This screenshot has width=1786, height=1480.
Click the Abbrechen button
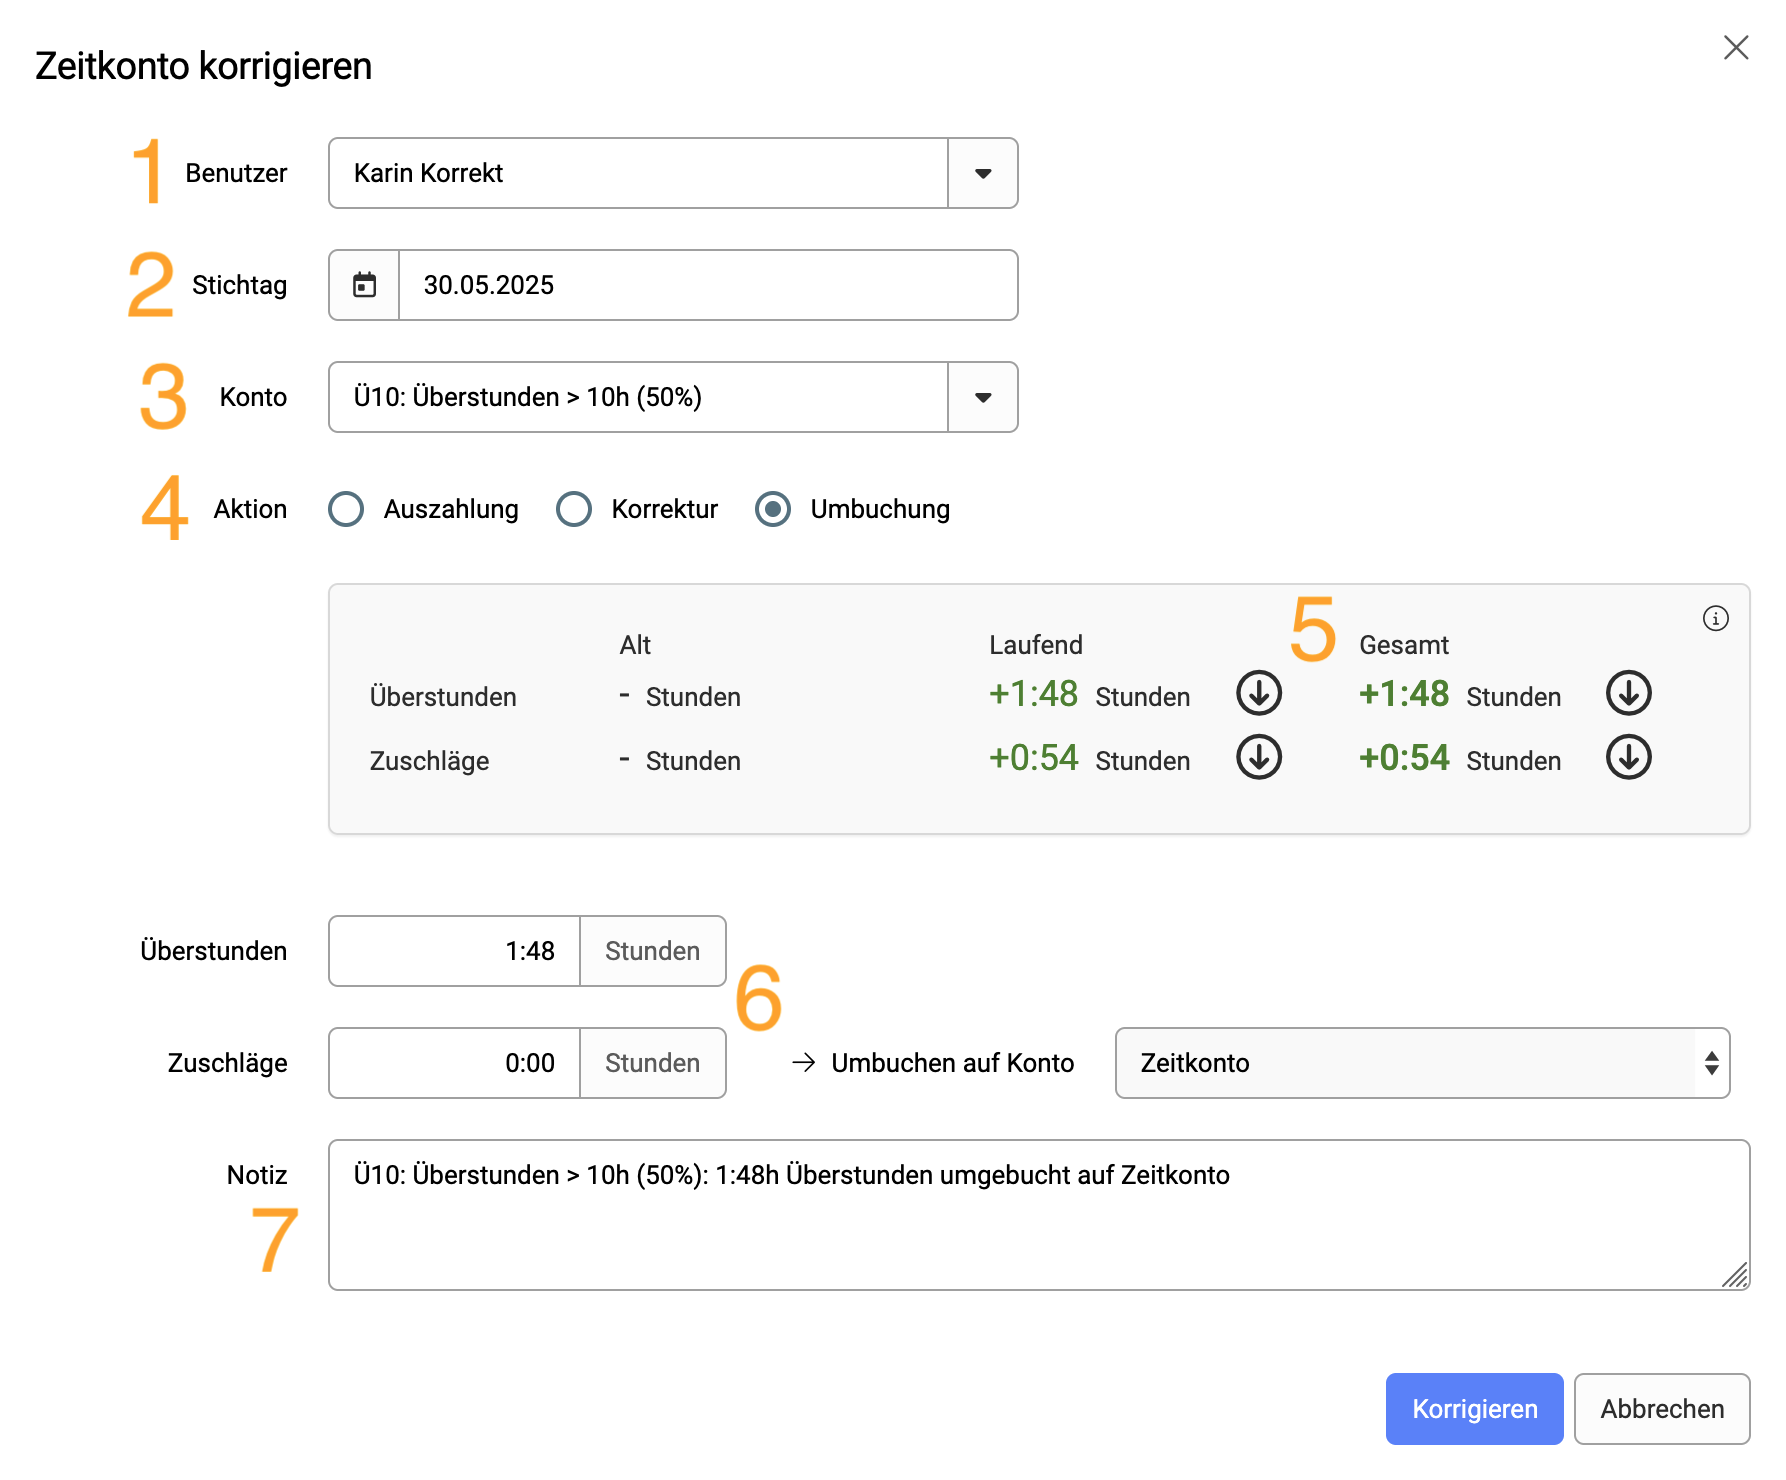coord(1662,1409)
